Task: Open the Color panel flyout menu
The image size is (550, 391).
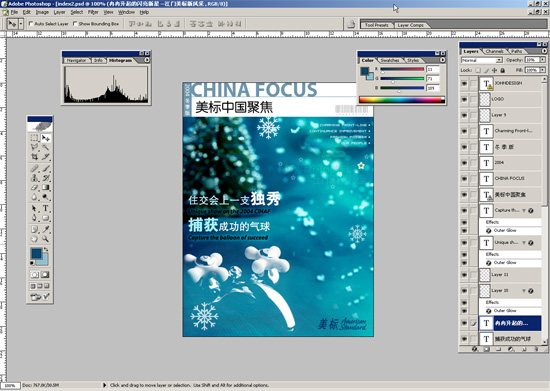Action: point(443,60)
